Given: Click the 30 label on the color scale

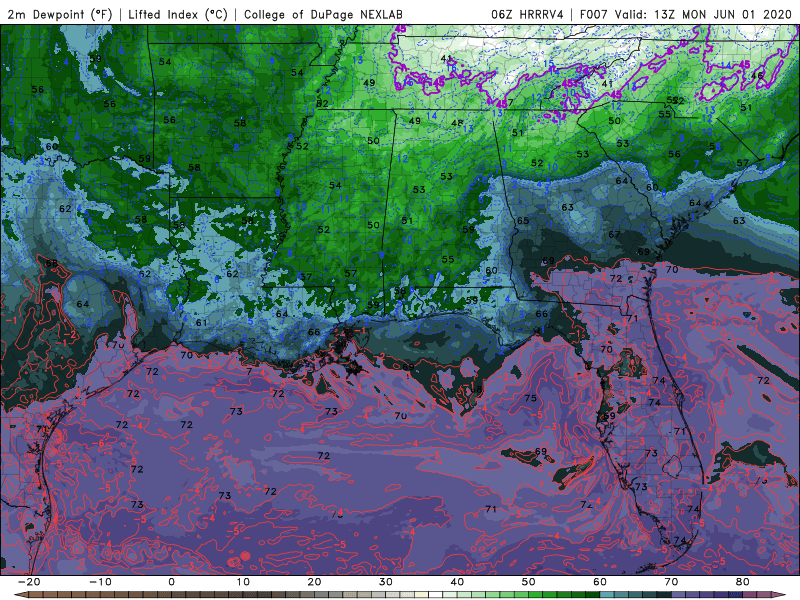Looking at the screenshot, I should pos(386,582).
